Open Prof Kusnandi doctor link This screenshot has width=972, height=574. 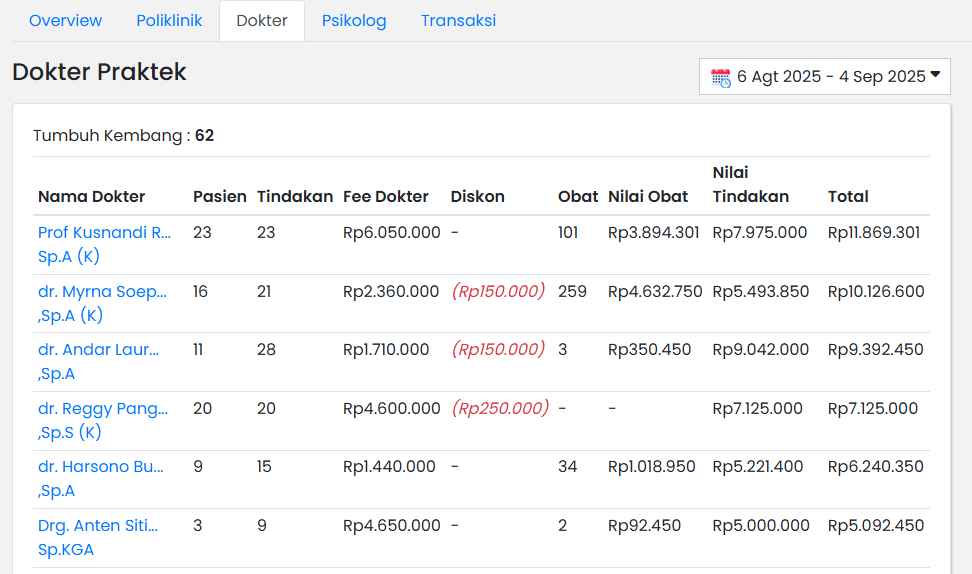[104, 233]
